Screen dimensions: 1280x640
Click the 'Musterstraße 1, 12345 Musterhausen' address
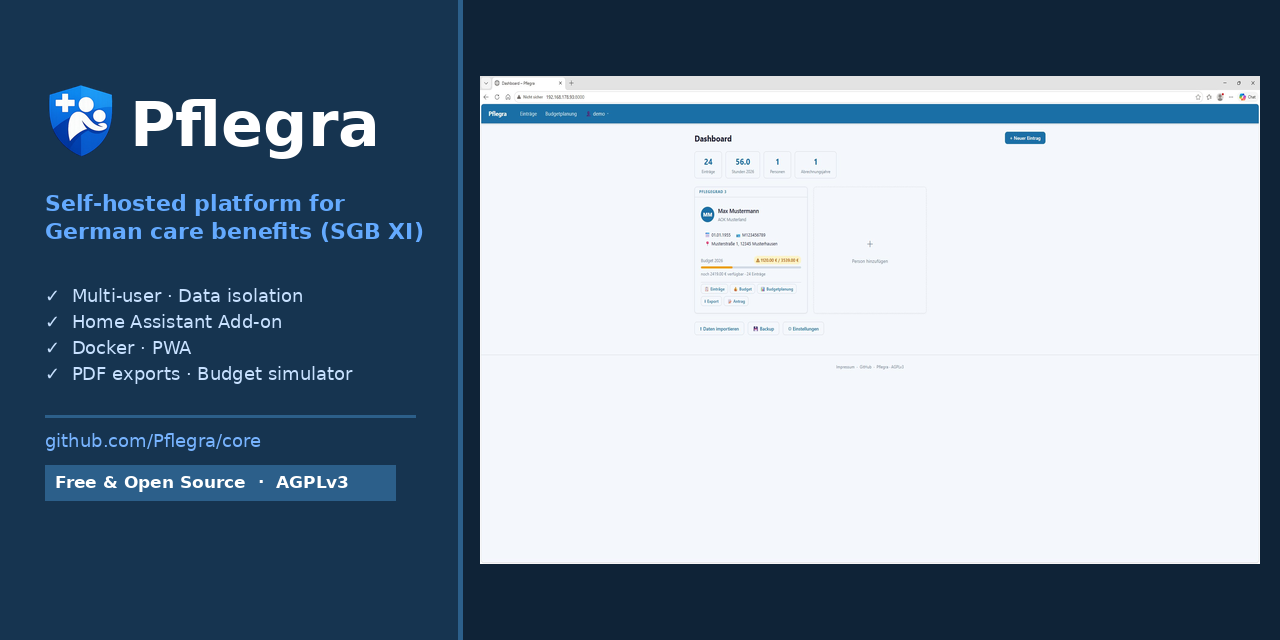tap(744, 243)
